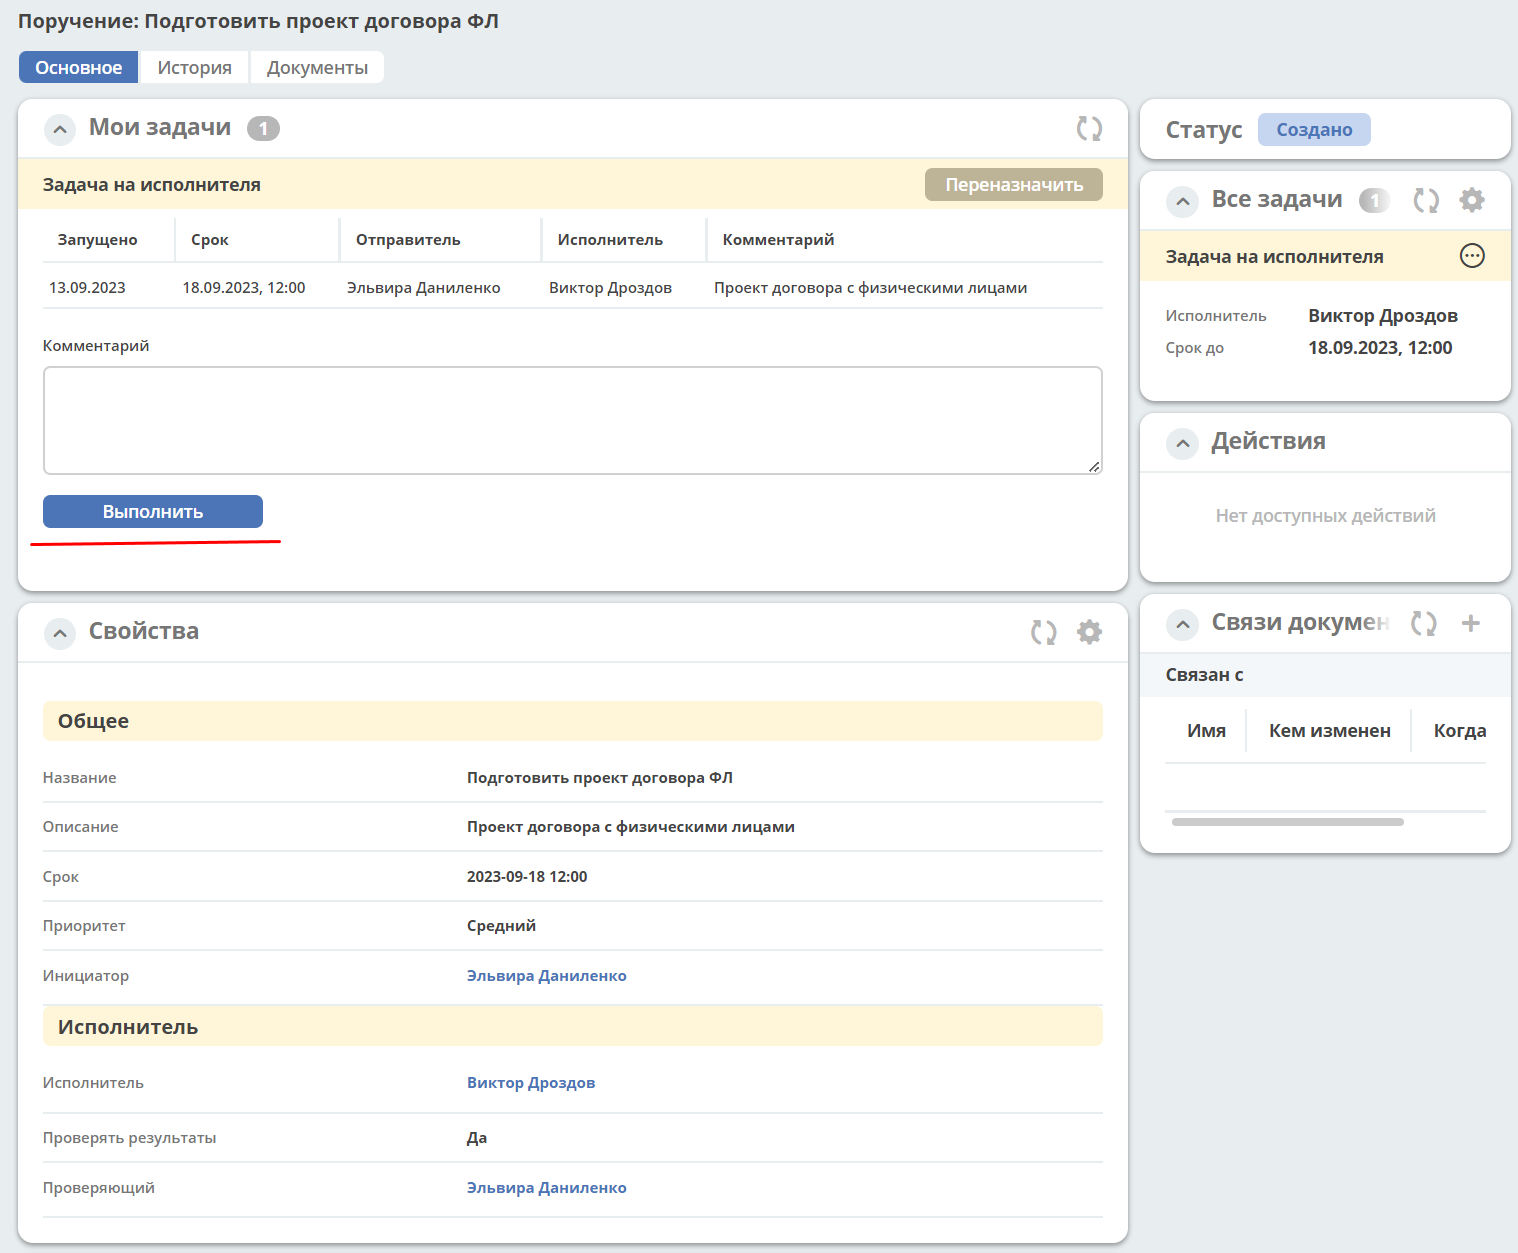The width and height of the screenshot is (1518, 1253).
Task: Click the horizontal scrollbar in Связи документа
Action: (x=1288, y=822)
